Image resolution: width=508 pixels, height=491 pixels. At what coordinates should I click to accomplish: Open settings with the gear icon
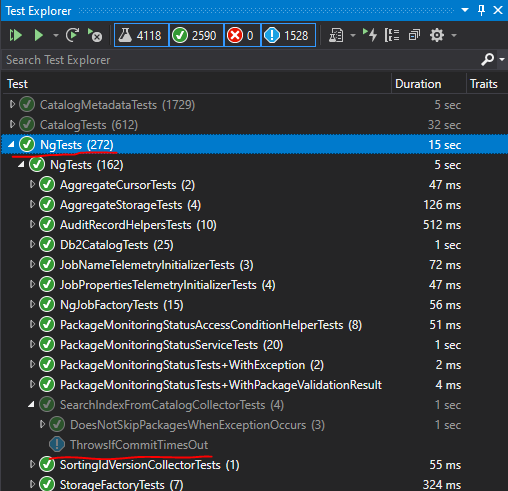(437, 35)
